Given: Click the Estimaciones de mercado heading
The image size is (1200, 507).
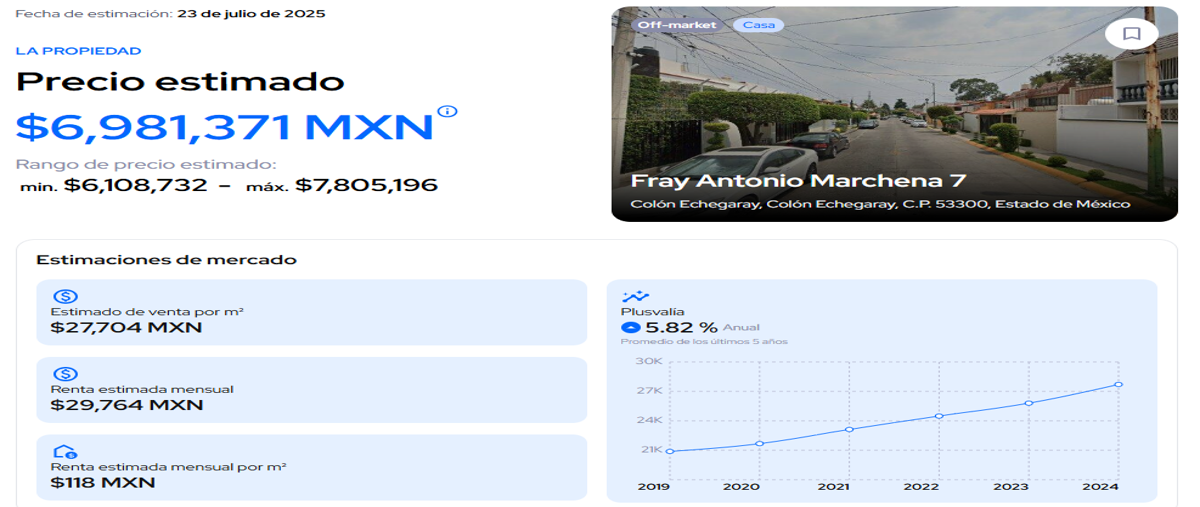Looking at the screenshot, I should point(167,260).
